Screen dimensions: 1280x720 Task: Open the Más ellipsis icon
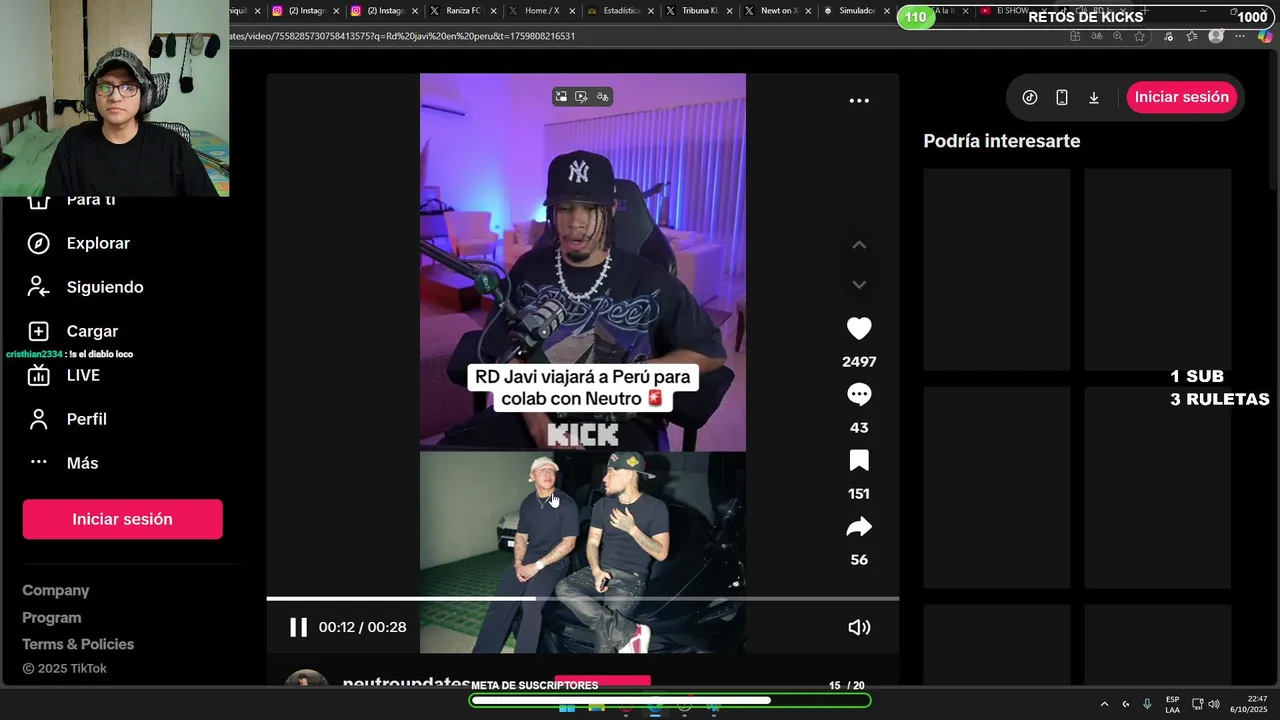point(38,462)
